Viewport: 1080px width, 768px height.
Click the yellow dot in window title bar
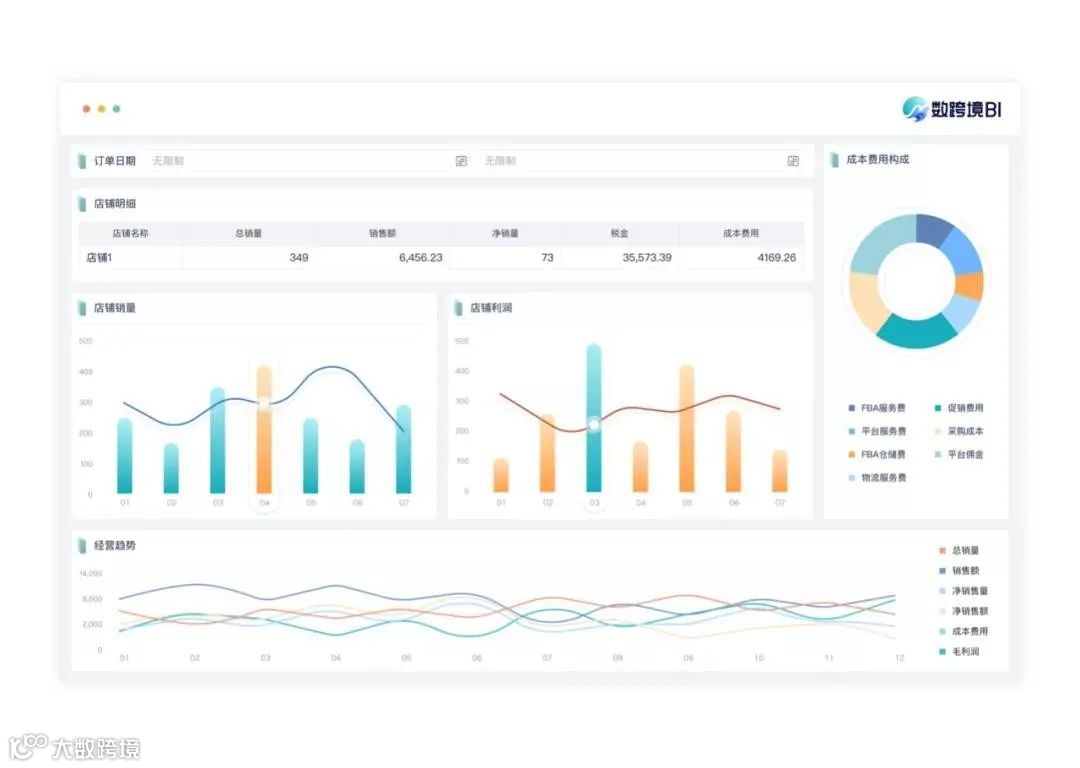101,109
